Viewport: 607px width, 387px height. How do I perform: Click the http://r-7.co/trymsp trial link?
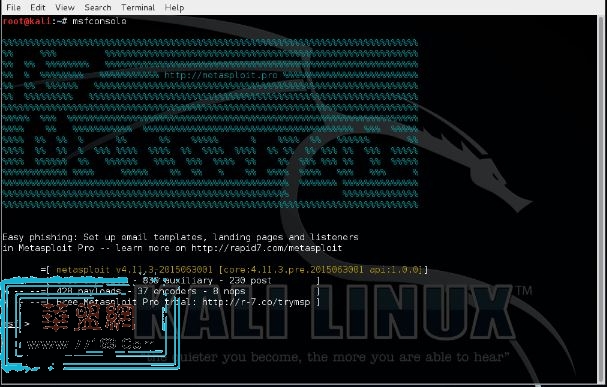click(x=256, y=302)
